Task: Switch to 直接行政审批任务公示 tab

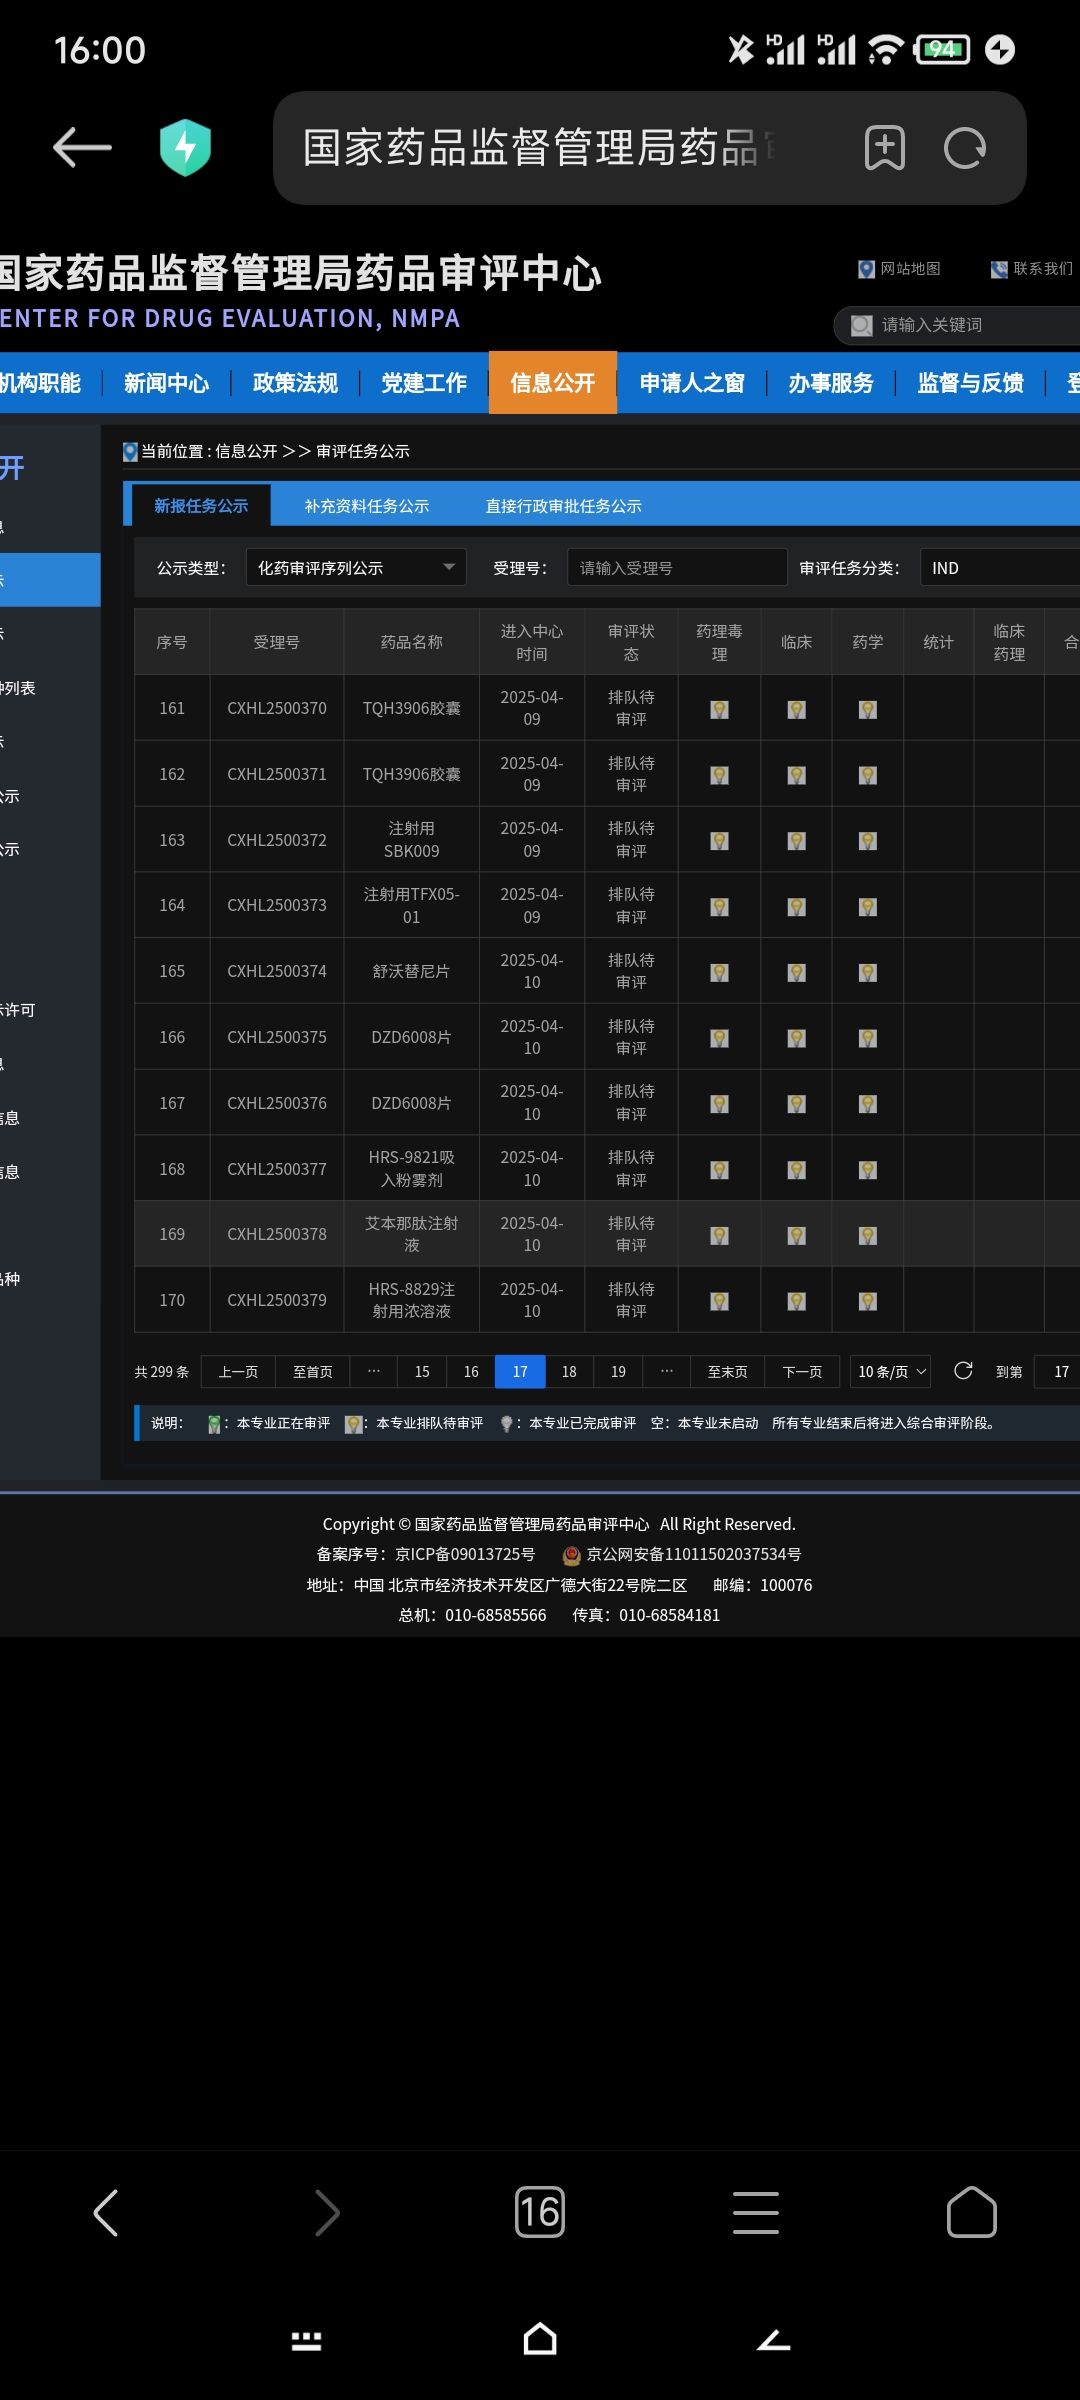Action: pos(564,506)
